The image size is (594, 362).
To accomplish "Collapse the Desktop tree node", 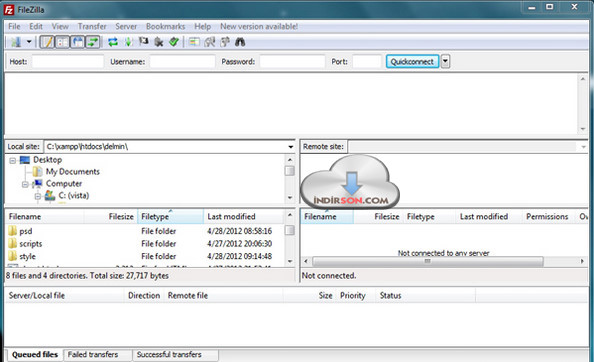I will 13,161.
